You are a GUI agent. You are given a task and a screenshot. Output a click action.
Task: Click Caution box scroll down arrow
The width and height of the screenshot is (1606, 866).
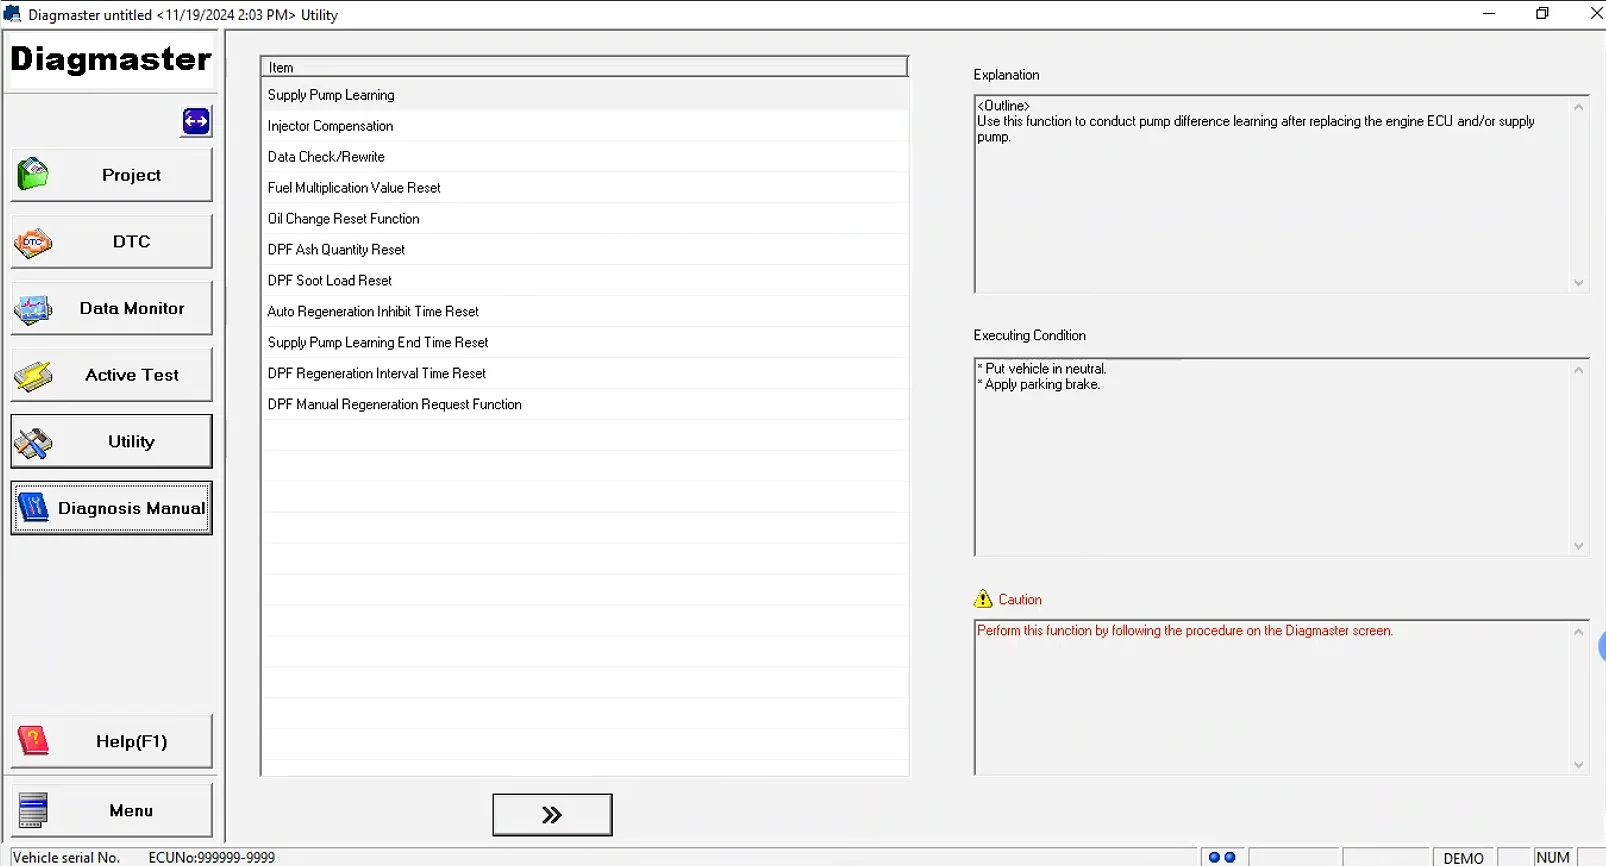[x=1579, y=765]
